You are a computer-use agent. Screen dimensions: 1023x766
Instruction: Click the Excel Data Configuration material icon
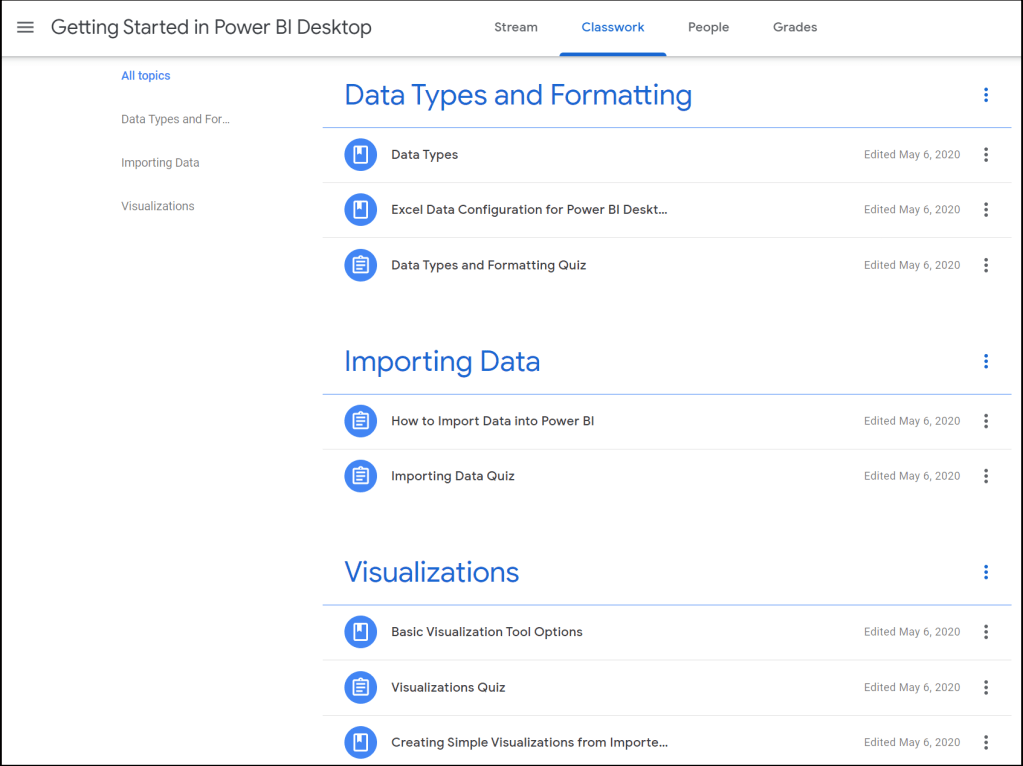360,210
